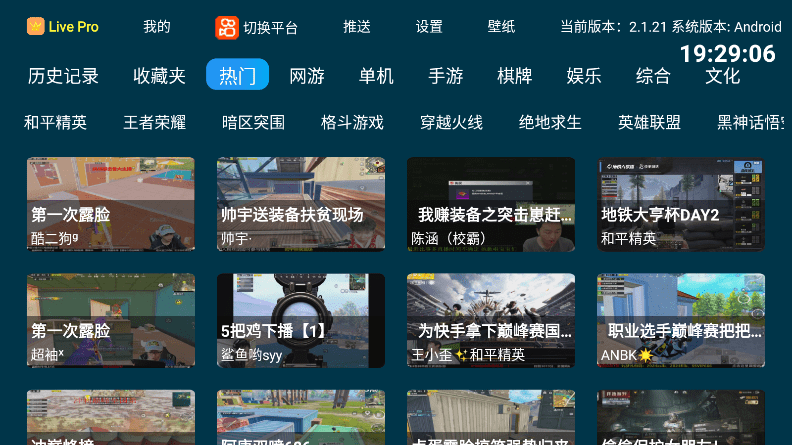
Task: Click the clock showing 19:29:06
Action: pos(727,54)
